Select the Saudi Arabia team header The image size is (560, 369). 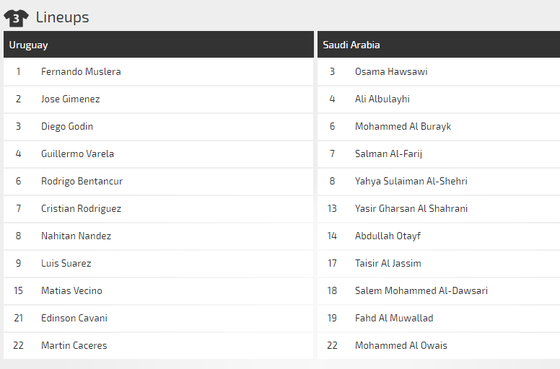(439, 45)
